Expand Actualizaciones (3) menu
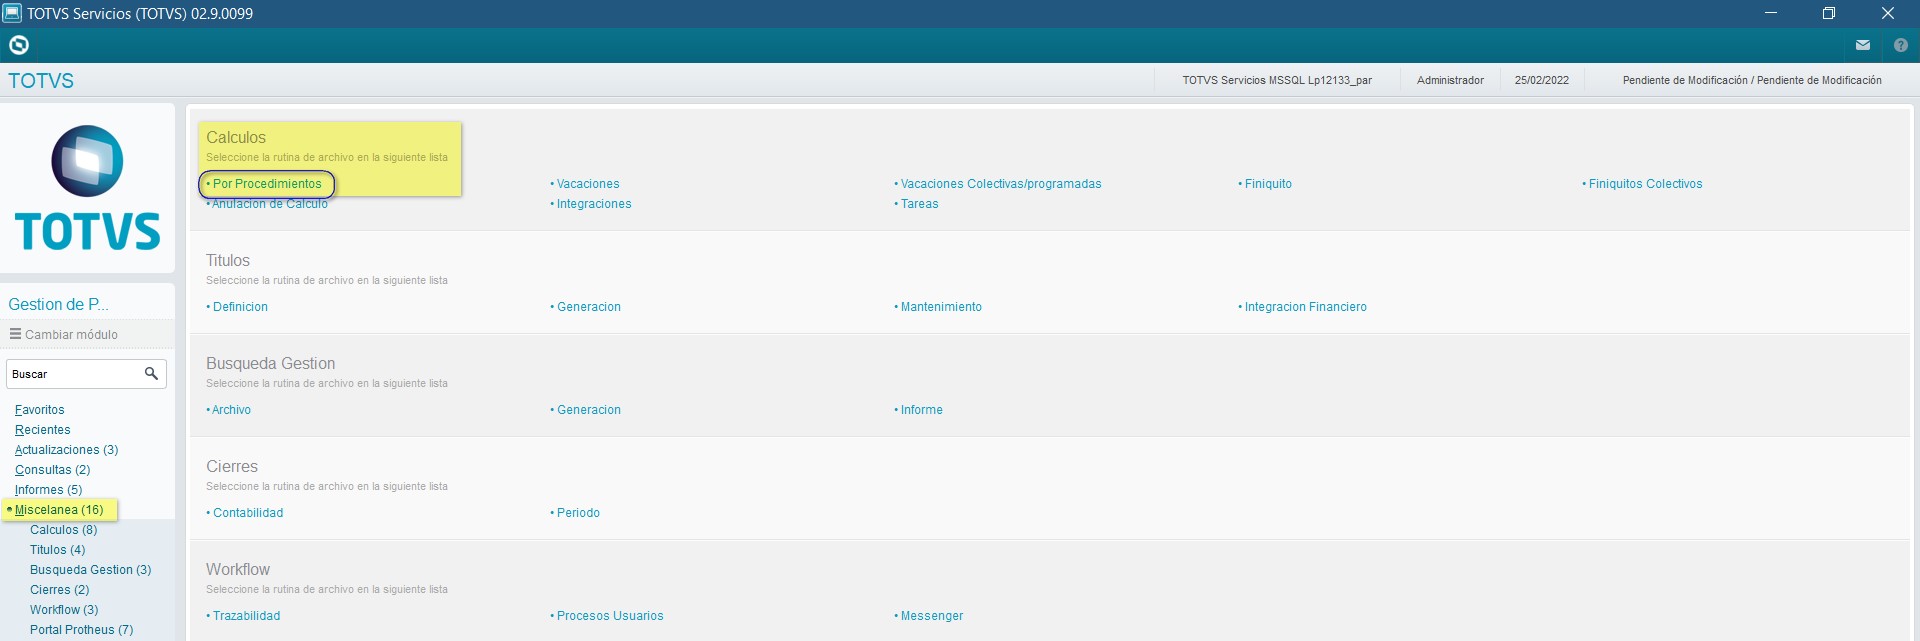The width and height of the screenshot is (1920, 641). tap(66, 450)
